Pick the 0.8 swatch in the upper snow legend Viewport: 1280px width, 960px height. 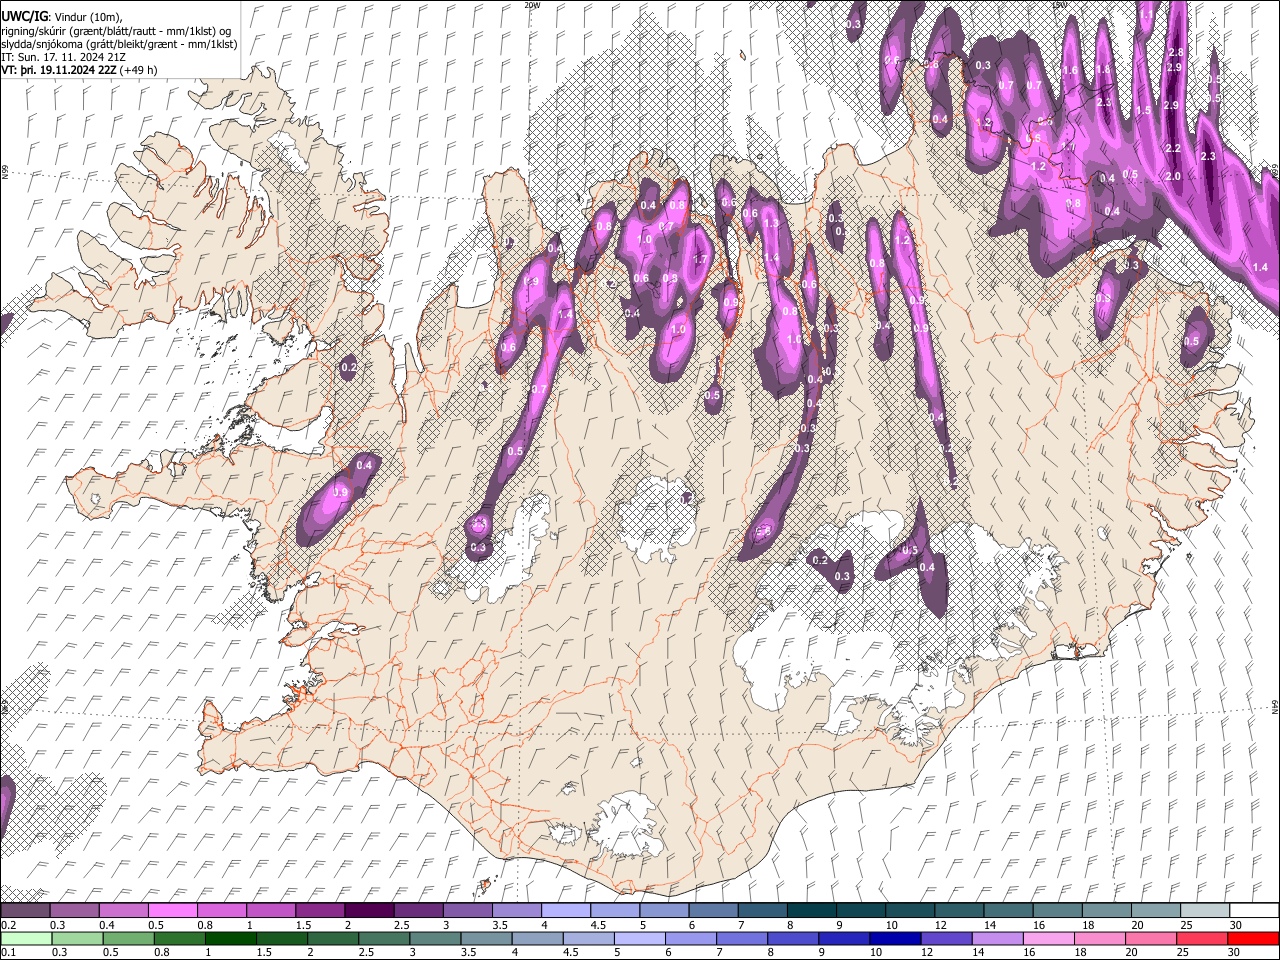pyautogui.click(x=221, y=910)
